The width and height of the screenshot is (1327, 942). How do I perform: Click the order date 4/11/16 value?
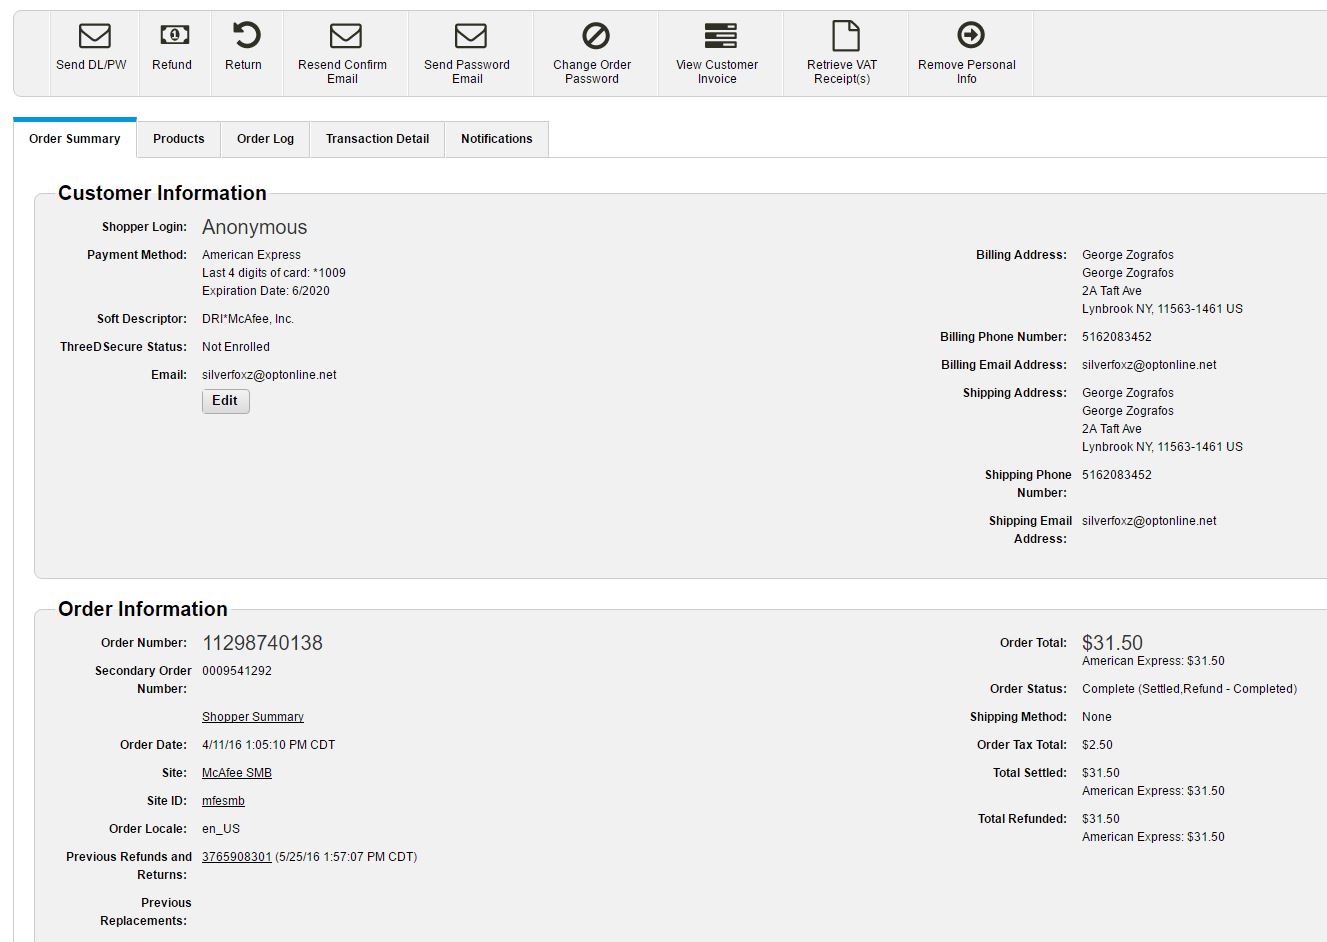(269, 745)
